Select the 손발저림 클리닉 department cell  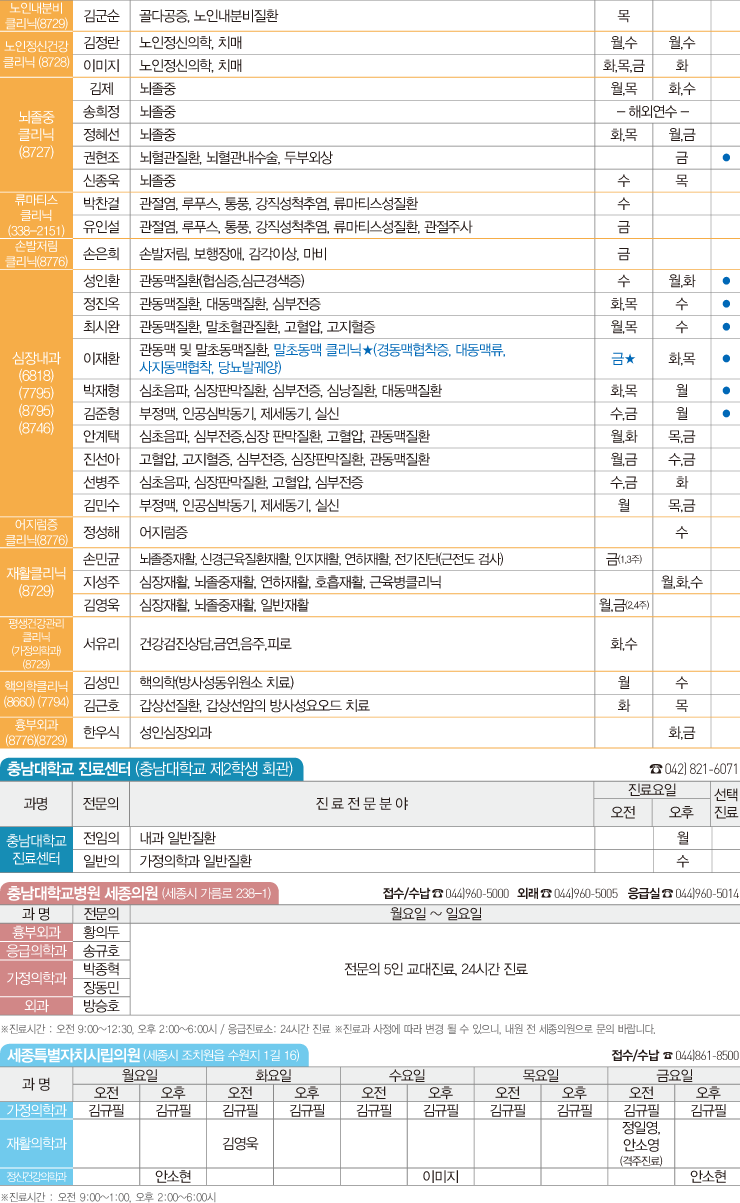pos(37,254)
